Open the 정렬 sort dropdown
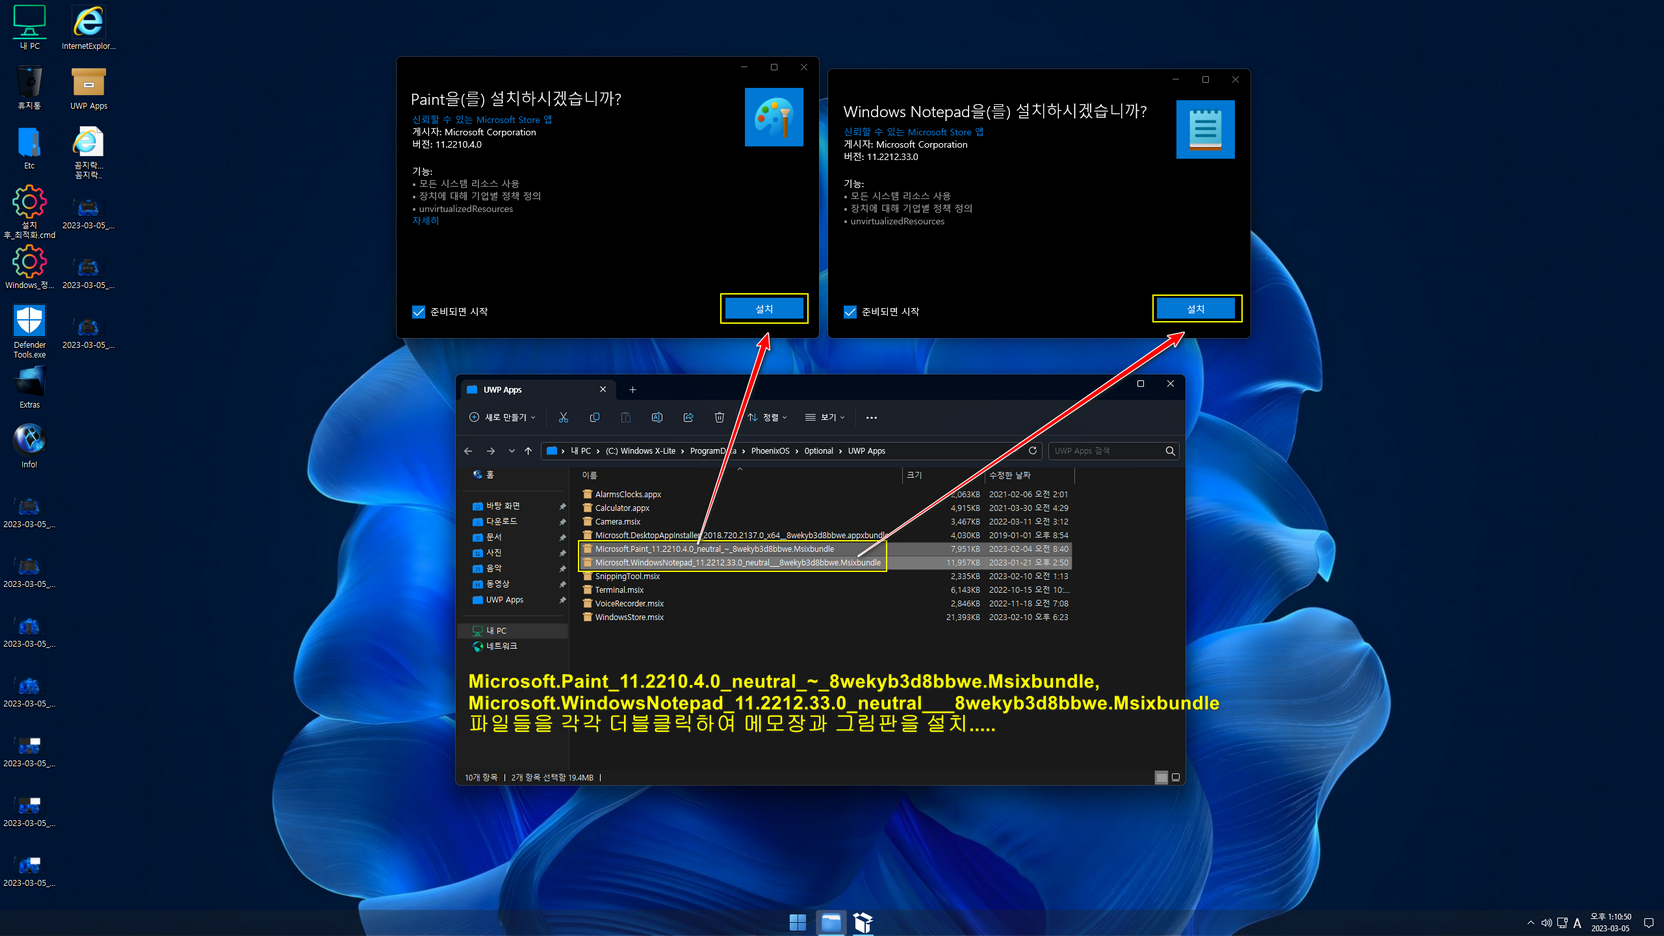This screenshot has width=1664, height=936. [x=767, y=417]
